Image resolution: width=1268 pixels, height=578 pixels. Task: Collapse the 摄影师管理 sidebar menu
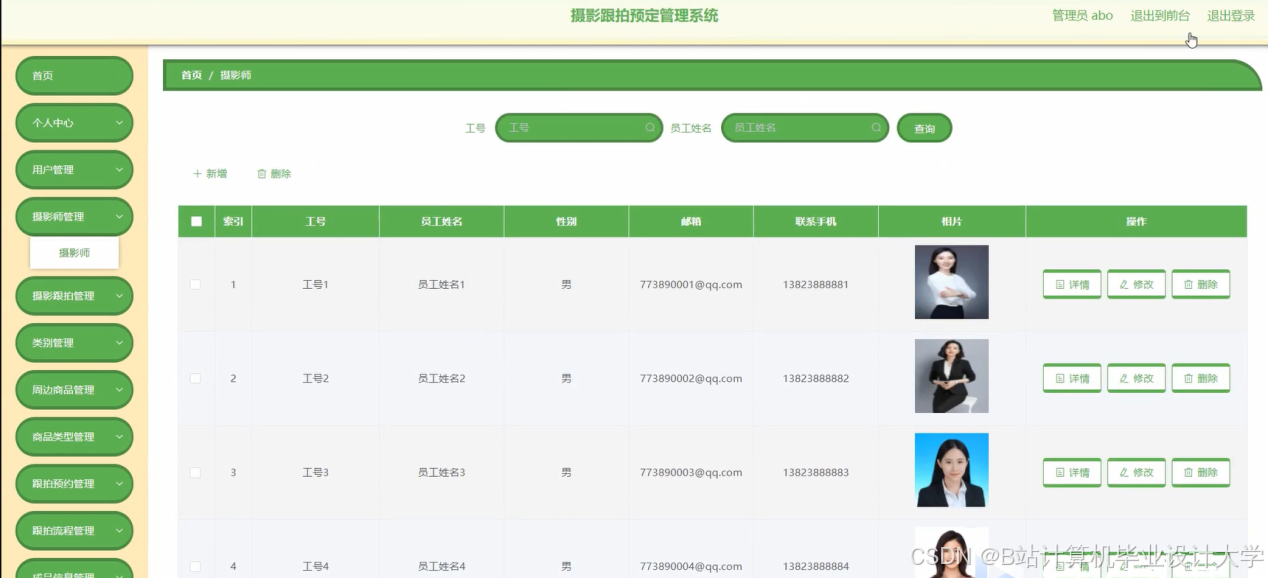(x=75, y=217)
